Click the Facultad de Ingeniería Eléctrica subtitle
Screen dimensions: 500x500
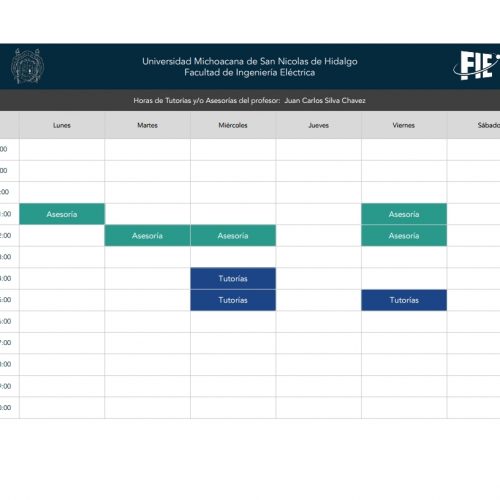click(250, 72)
